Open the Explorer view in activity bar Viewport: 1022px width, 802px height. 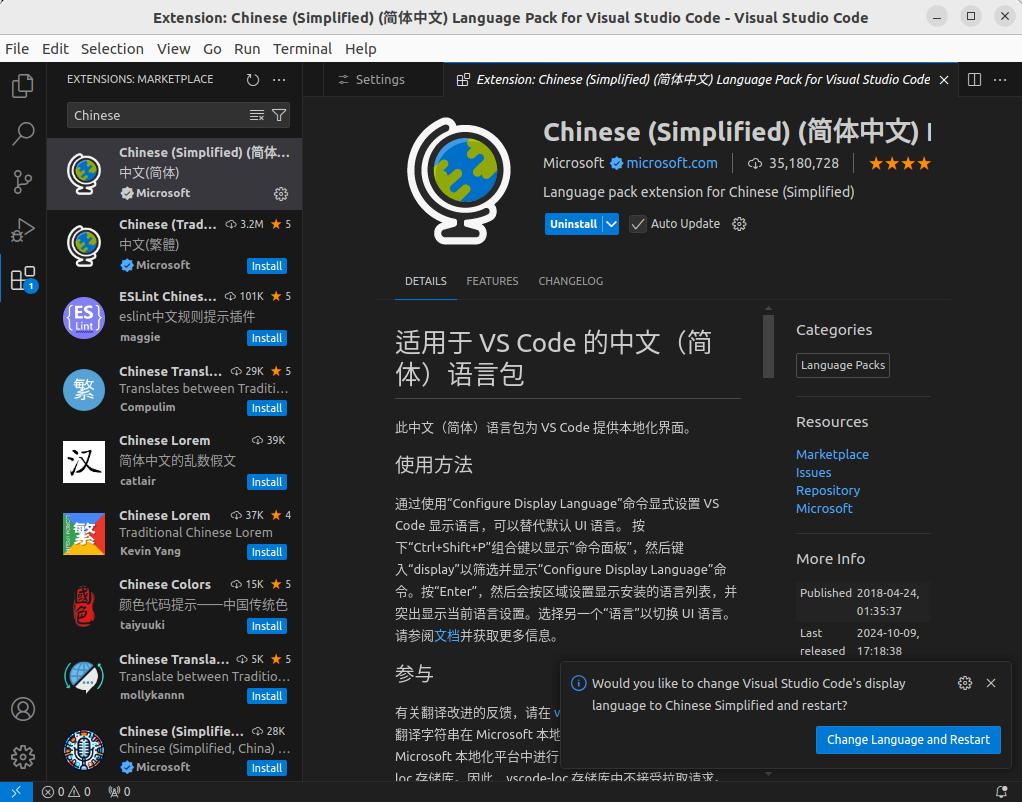pyautogui.click(x=23, y=85)
